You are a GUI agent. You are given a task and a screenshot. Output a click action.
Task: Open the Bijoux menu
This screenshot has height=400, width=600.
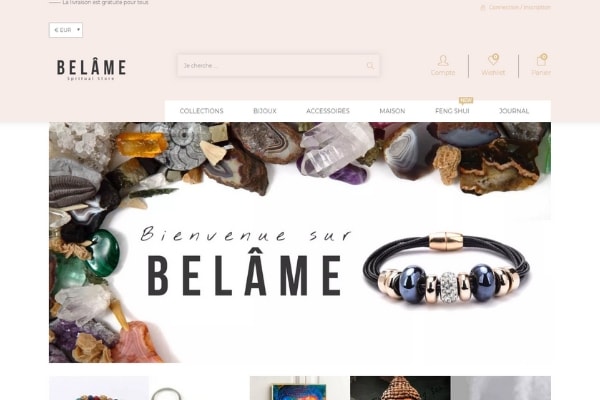[265, 111]
